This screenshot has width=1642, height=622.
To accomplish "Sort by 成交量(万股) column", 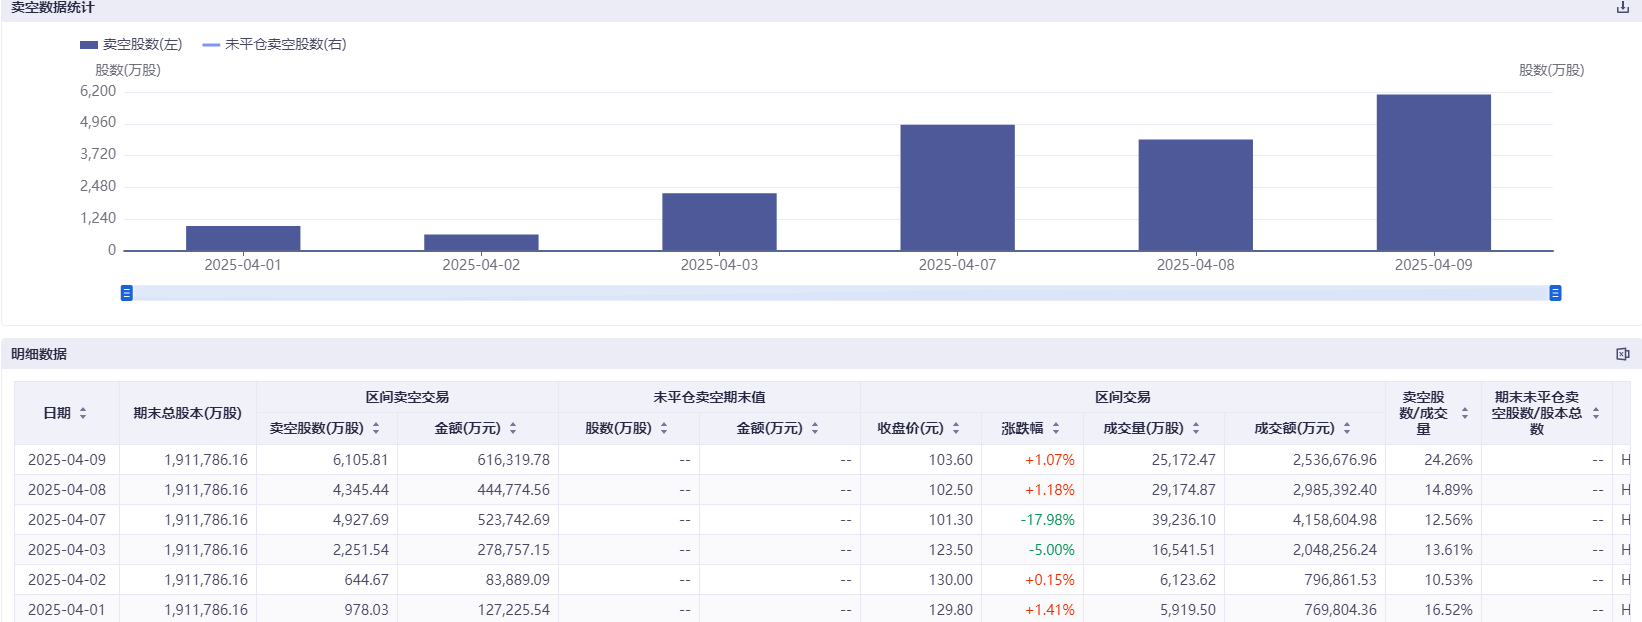I will coord(1196,428).
